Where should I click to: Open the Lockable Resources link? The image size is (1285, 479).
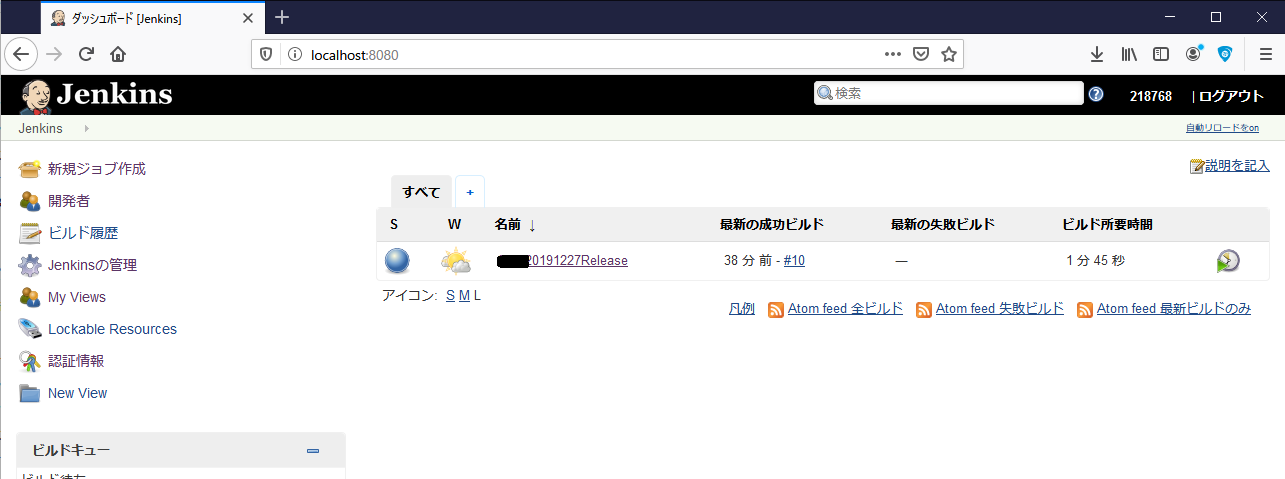(x=112, y=329)
